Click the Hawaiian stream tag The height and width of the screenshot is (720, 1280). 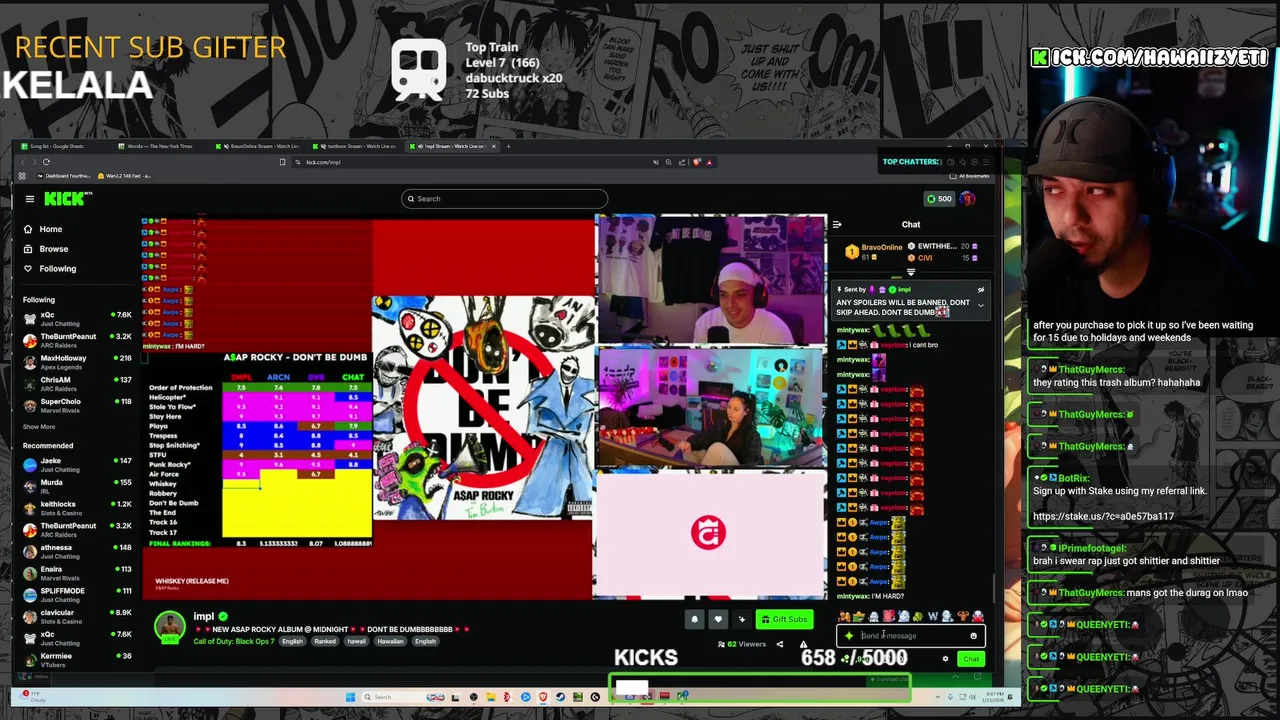coord(390,641)
